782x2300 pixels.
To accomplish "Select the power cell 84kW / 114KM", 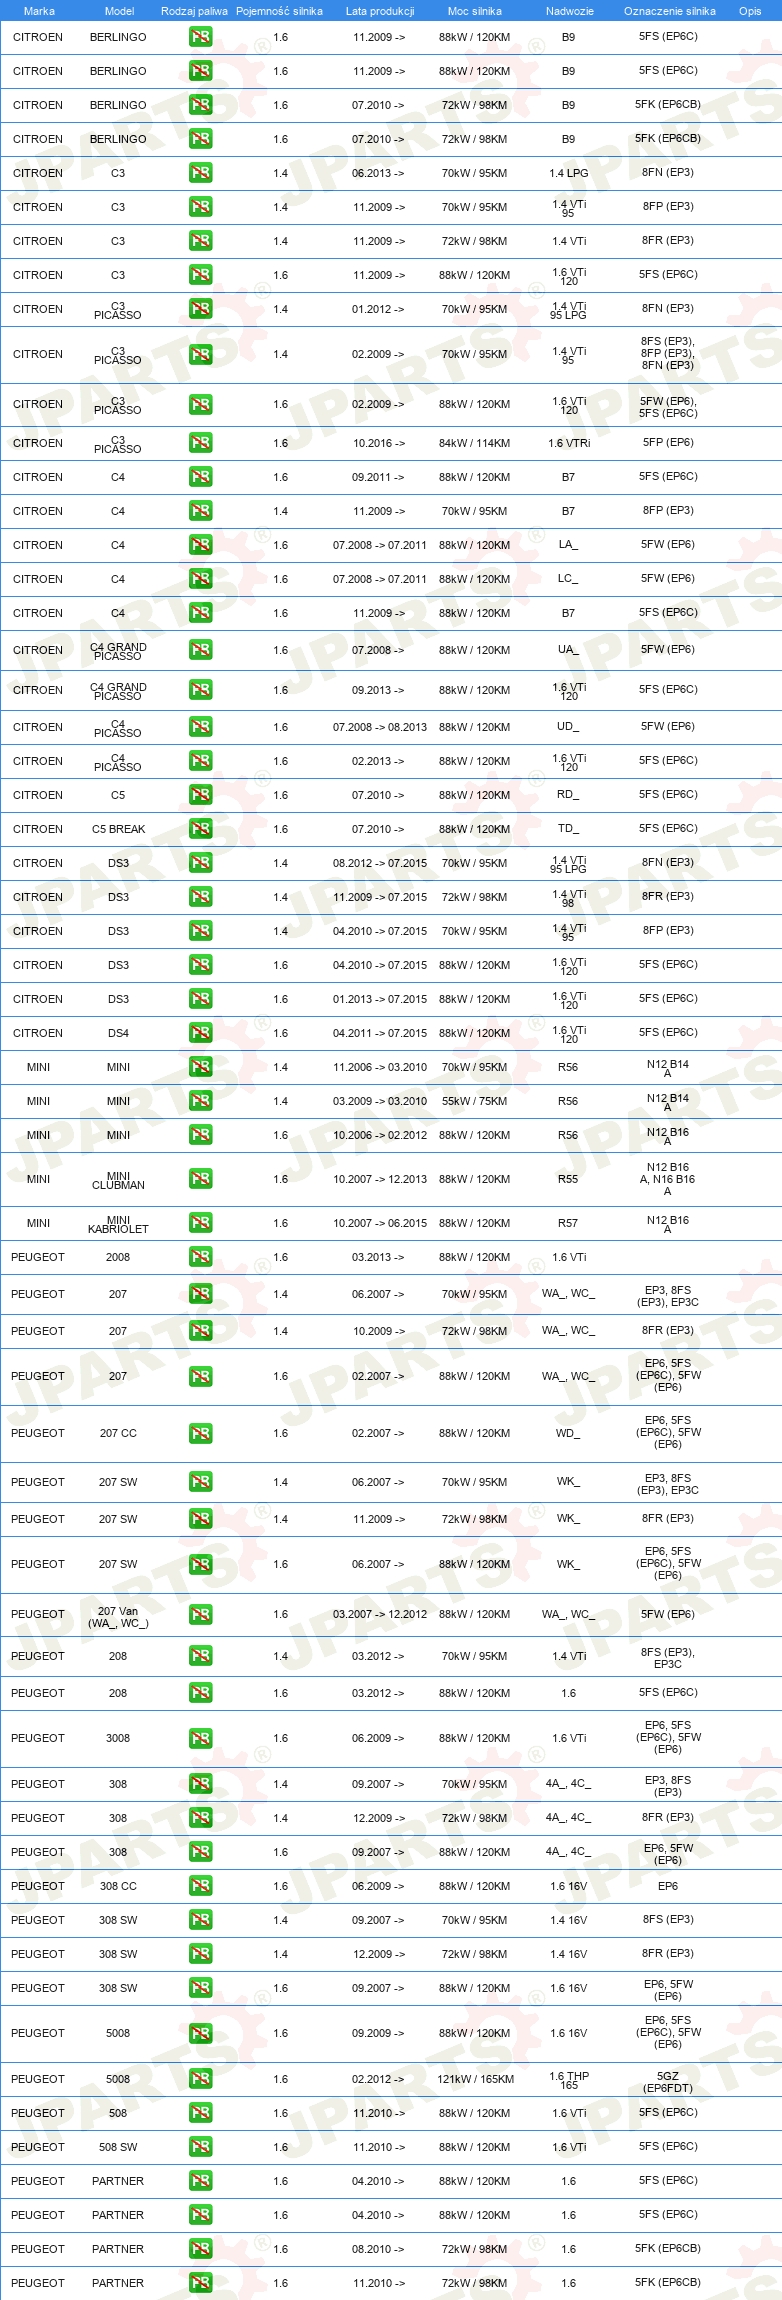I will pyautogui.click(x=475, y=443).
